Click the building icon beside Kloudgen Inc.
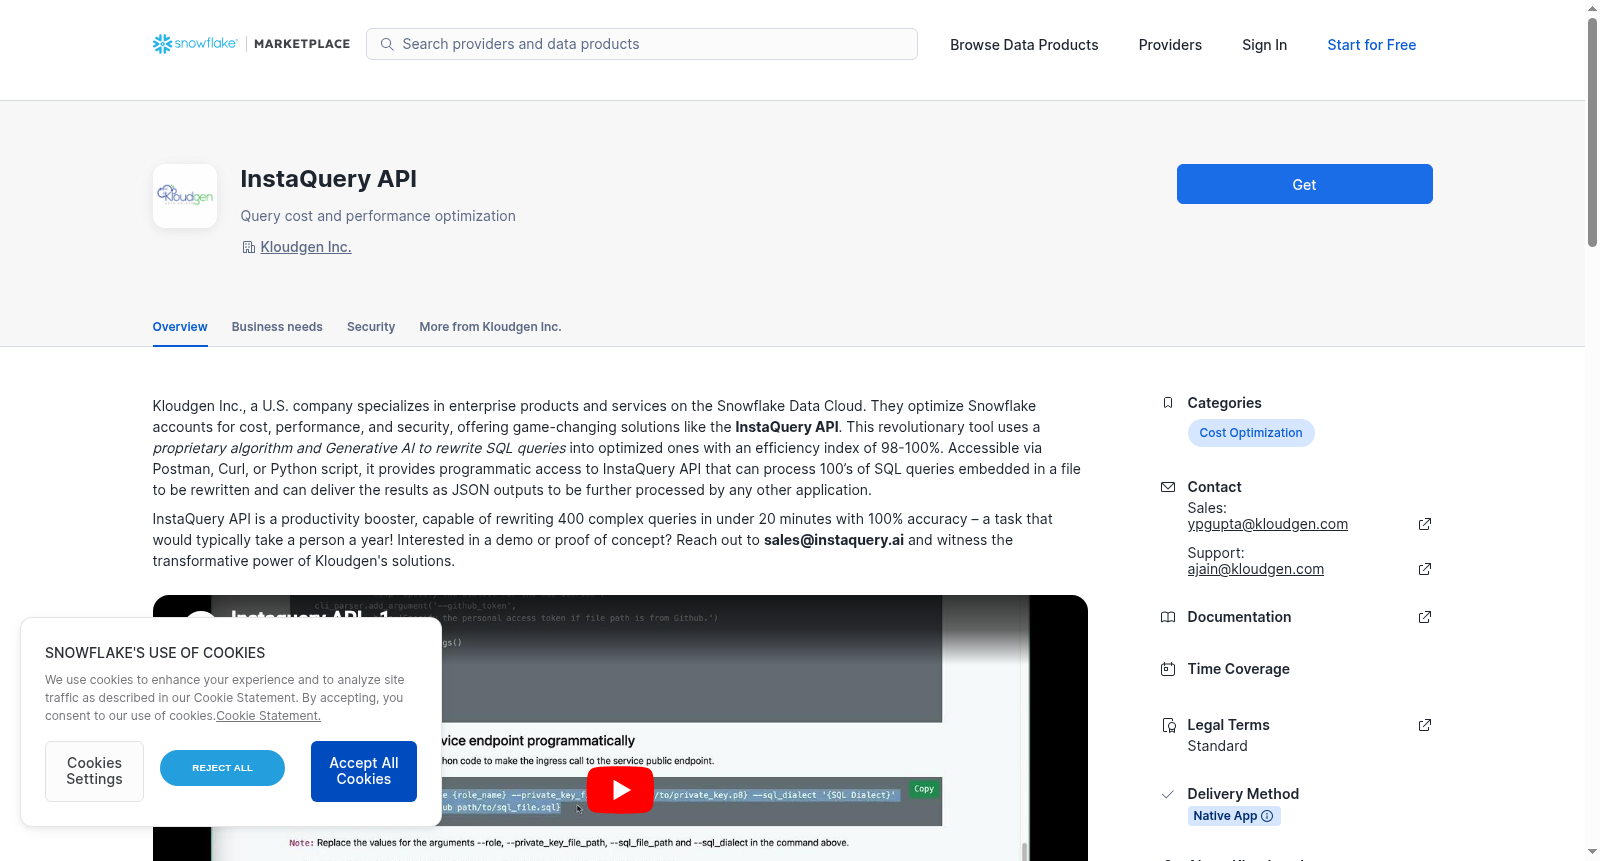This screenshot has width=1600, height=861. 249,247
